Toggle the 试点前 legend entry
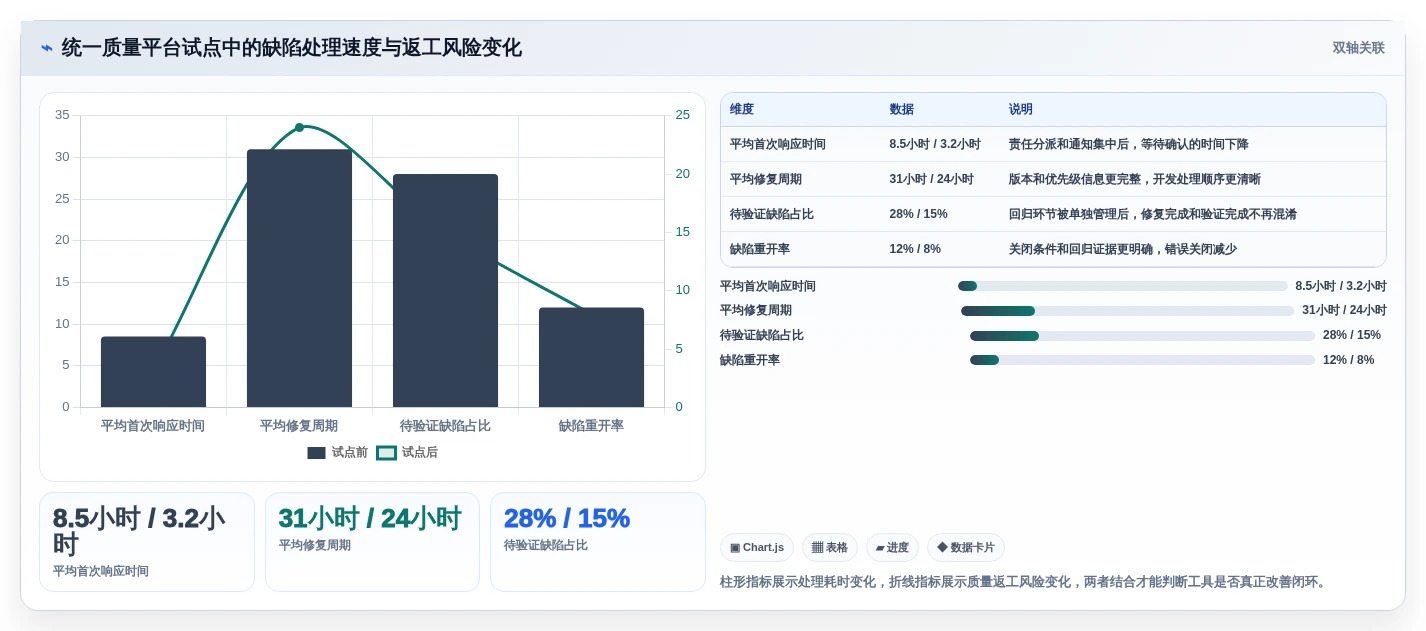The width and height of the screenshot is (1426, 631). 337,453
